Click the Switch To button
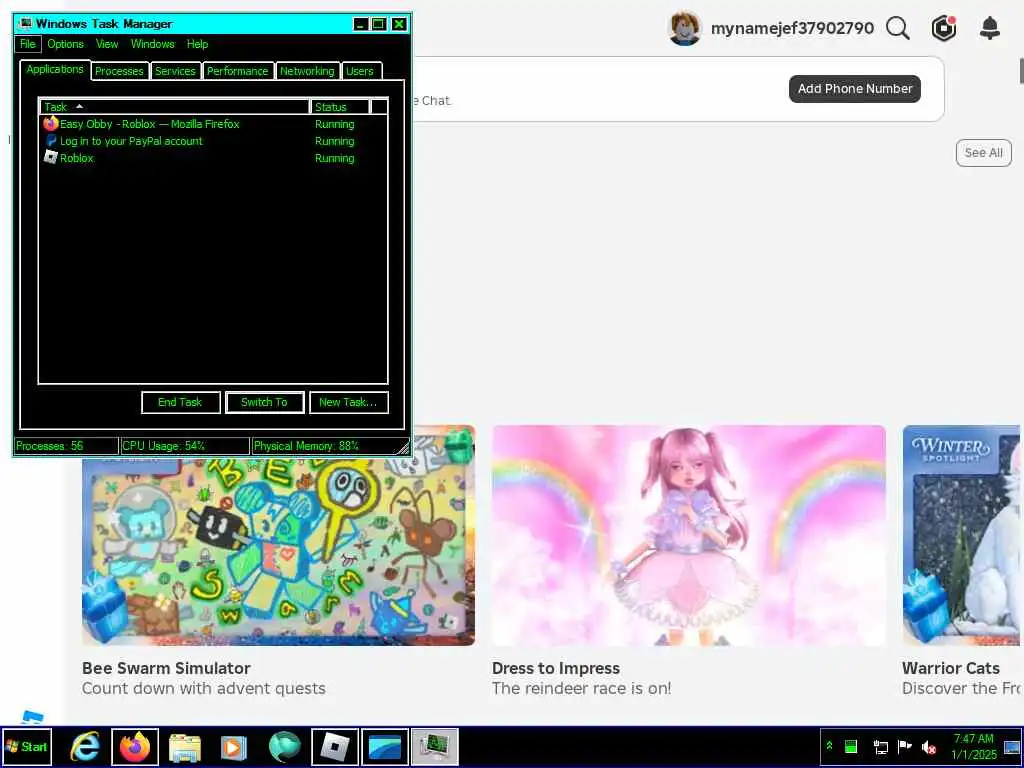Viewport: 1024px width, 768px height. (264, 402)
